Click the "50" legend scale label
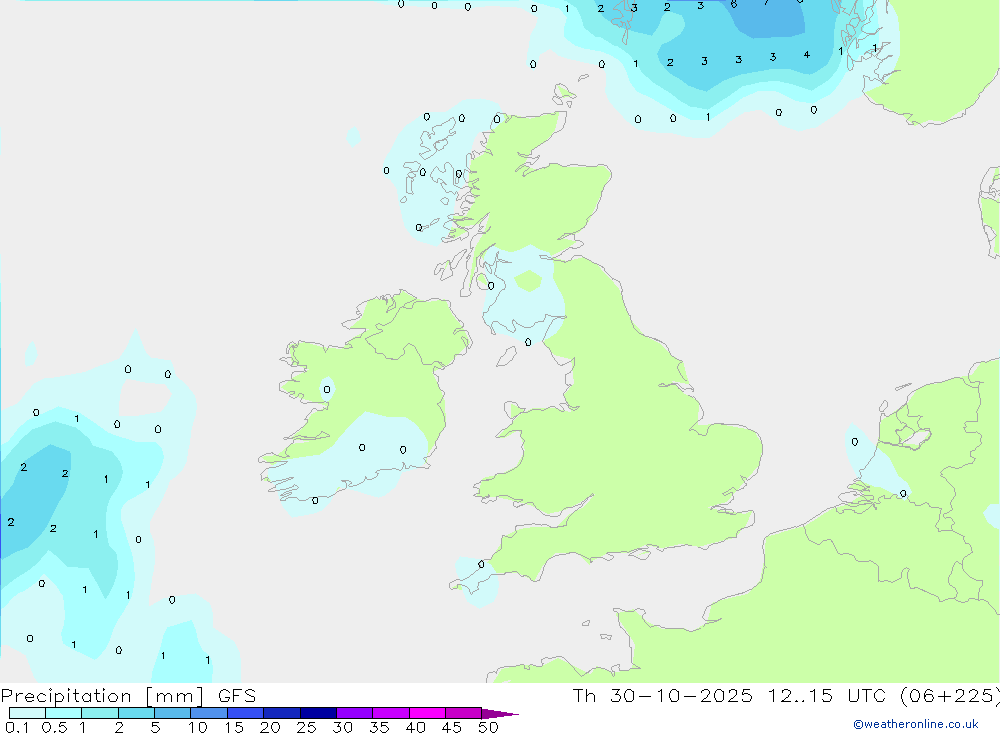 click(x=489, y=727)
